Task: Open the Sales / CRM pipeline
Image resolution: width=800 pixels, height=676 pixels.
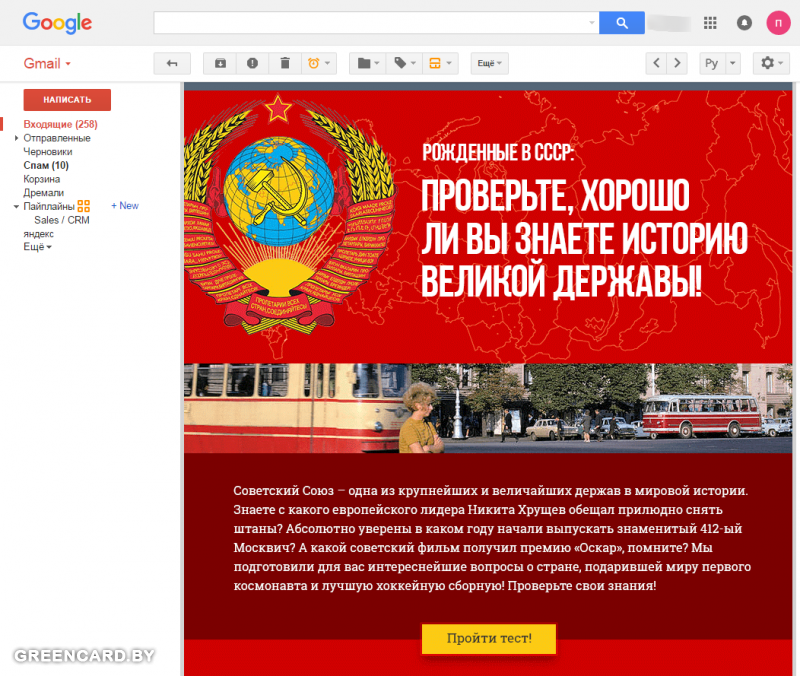Action: [62, 220]
